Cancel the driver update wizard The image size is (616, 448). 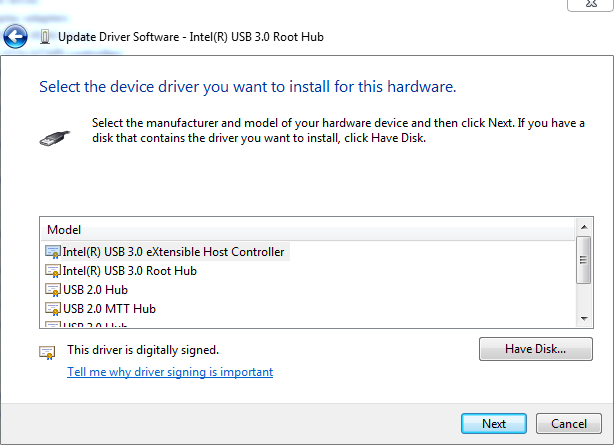569,424
